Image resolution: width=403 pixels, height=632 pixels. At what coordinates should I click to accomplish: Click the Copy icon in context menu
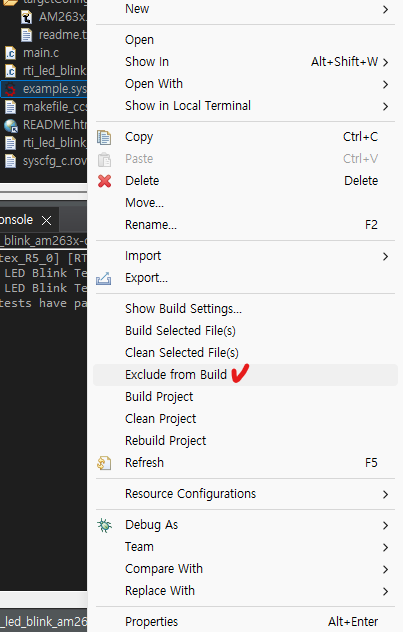(x=104, y=137)
